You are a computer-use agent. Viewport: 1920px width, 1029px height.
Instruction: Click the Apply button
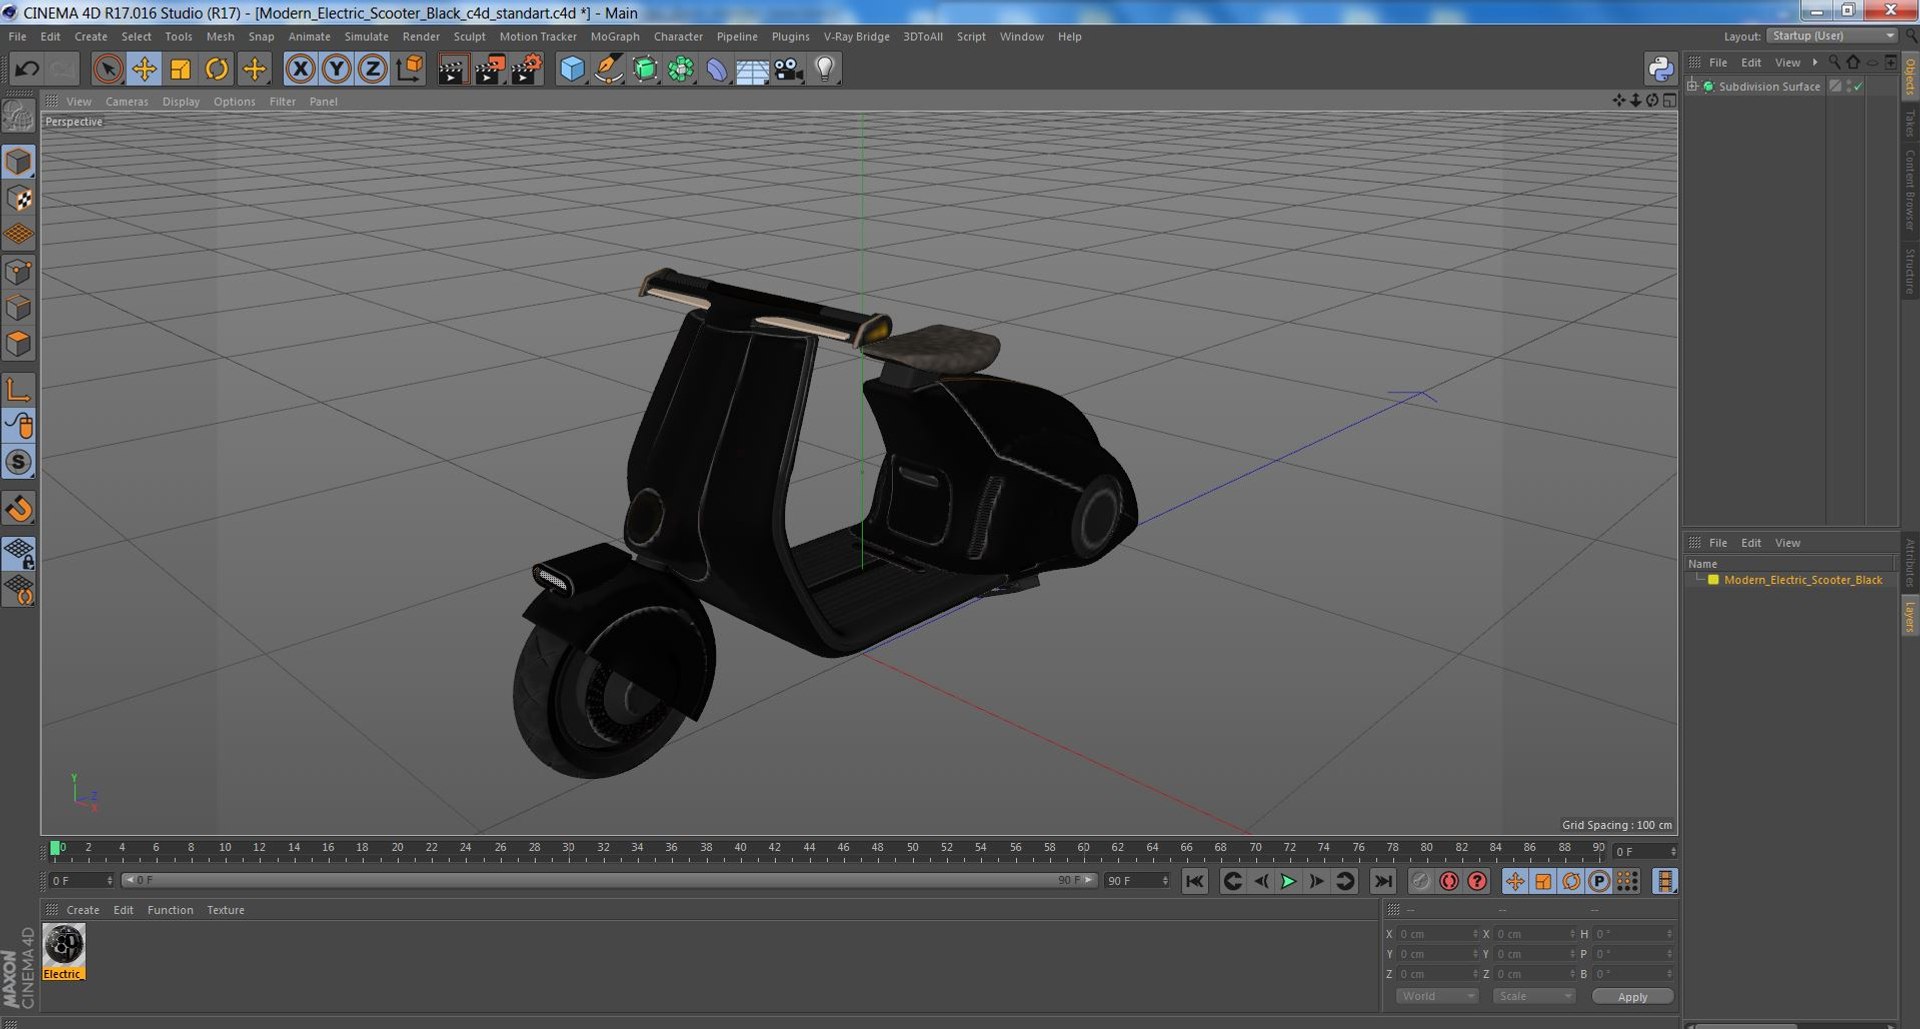pos(1632,996)
